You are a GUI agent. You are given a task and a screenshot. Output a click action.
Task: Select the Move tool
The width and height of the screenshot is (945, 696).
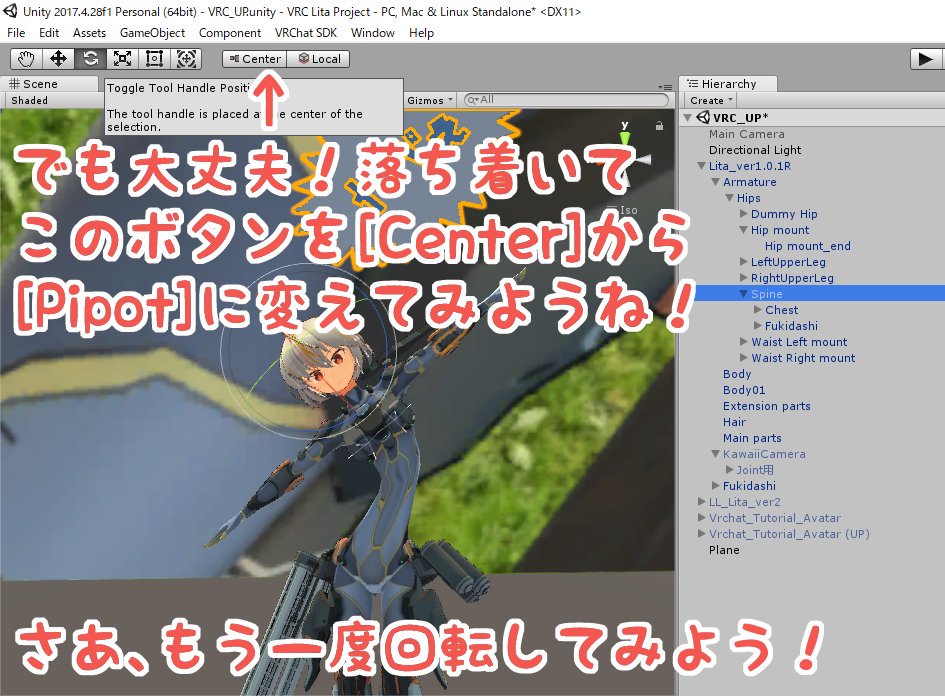[58, 58]
